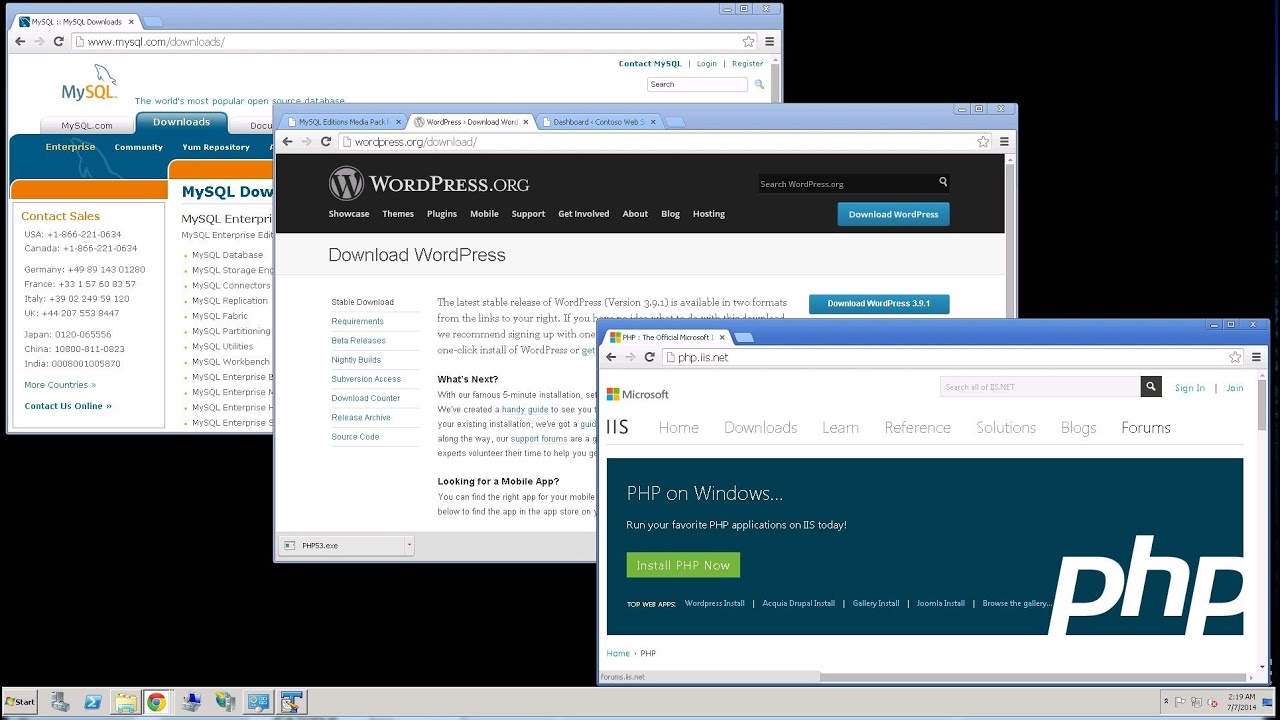Open Downloads tab on MySQL site
Image resolution: width=1280 pixels, height=720 pixels.
click(181, 122)
